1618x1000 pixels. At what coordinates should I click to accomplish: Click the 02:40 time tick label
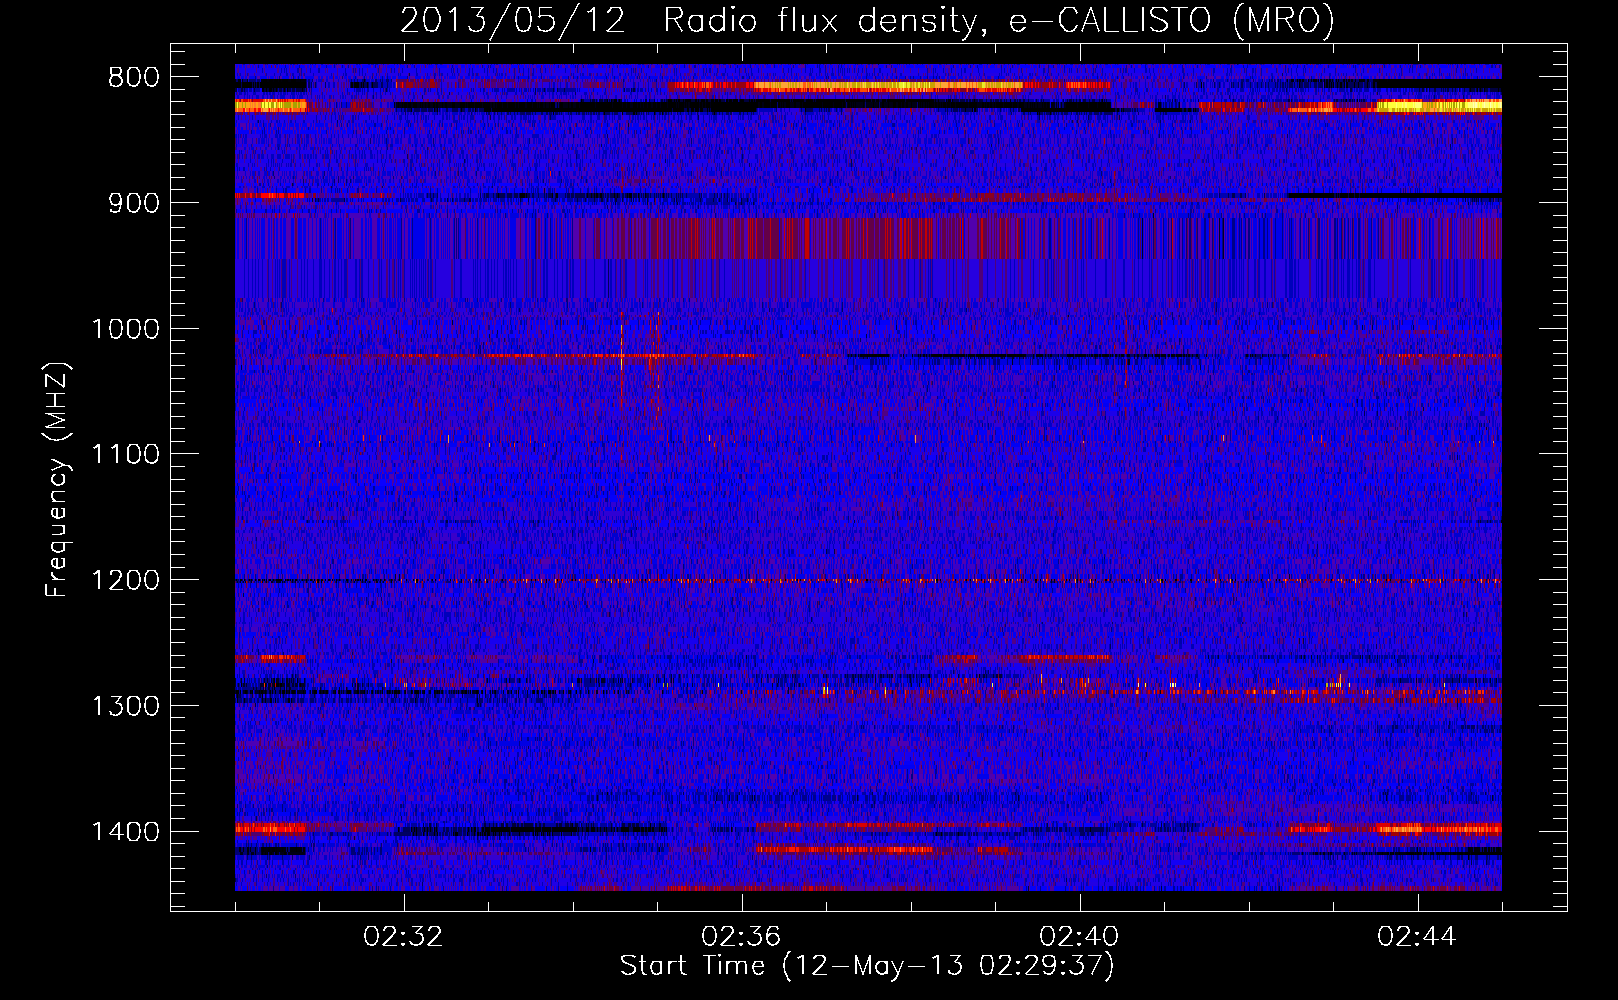[x=1079, y=937]
